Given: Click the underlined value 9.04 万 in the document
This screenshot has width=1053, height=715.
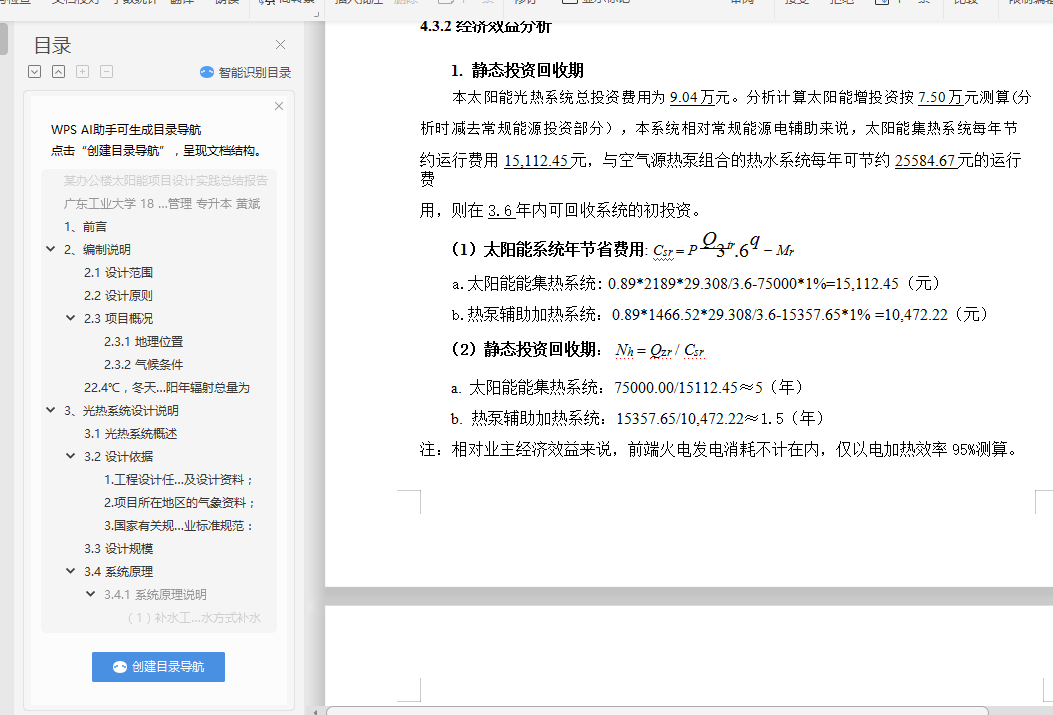Looking at the screenshot, I should pos(692,97).
